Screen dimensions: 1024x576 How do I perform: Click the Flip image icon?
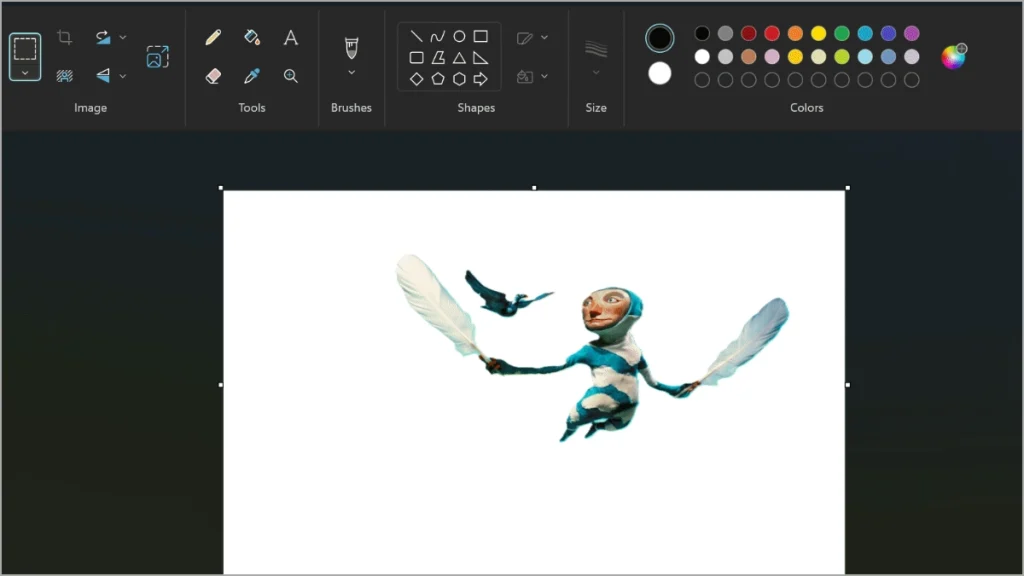pos(103,76)
